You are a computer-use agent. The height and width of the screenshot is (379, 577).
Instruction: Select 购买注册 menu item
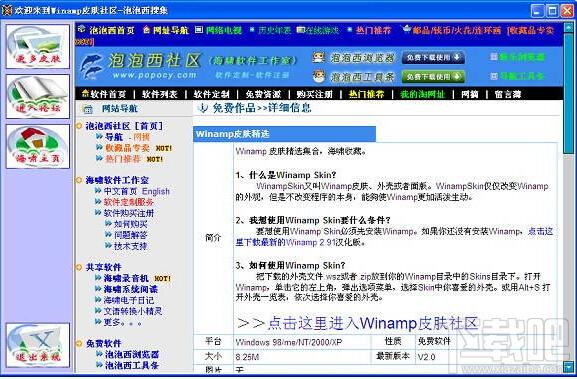tap(314, 94)
